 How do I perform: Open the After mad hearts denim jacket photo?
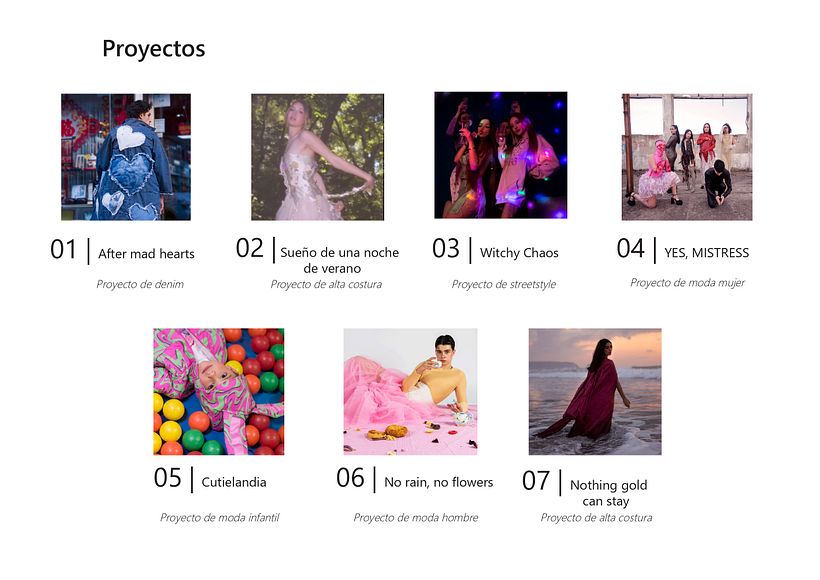(x=126, y=157)
